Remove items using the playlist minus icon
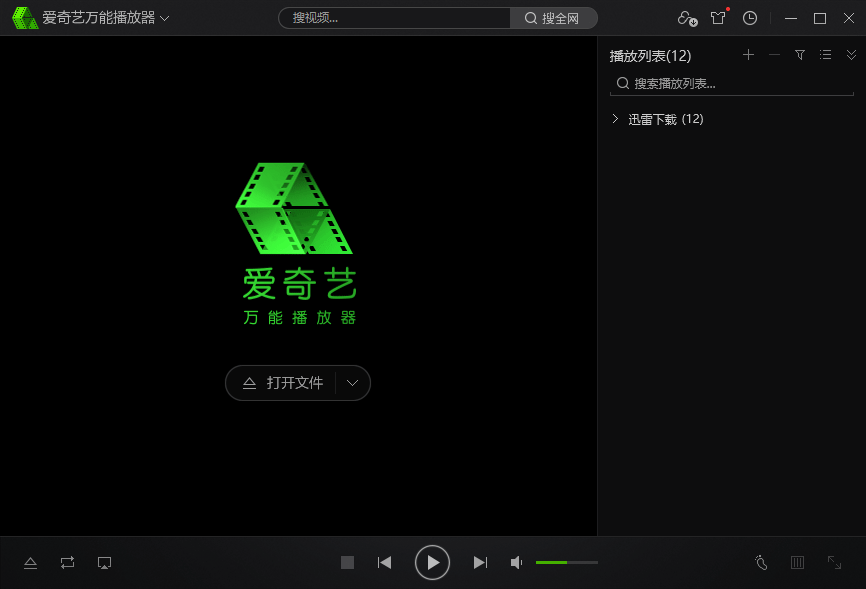866x589 pixels. pos(774,55)
